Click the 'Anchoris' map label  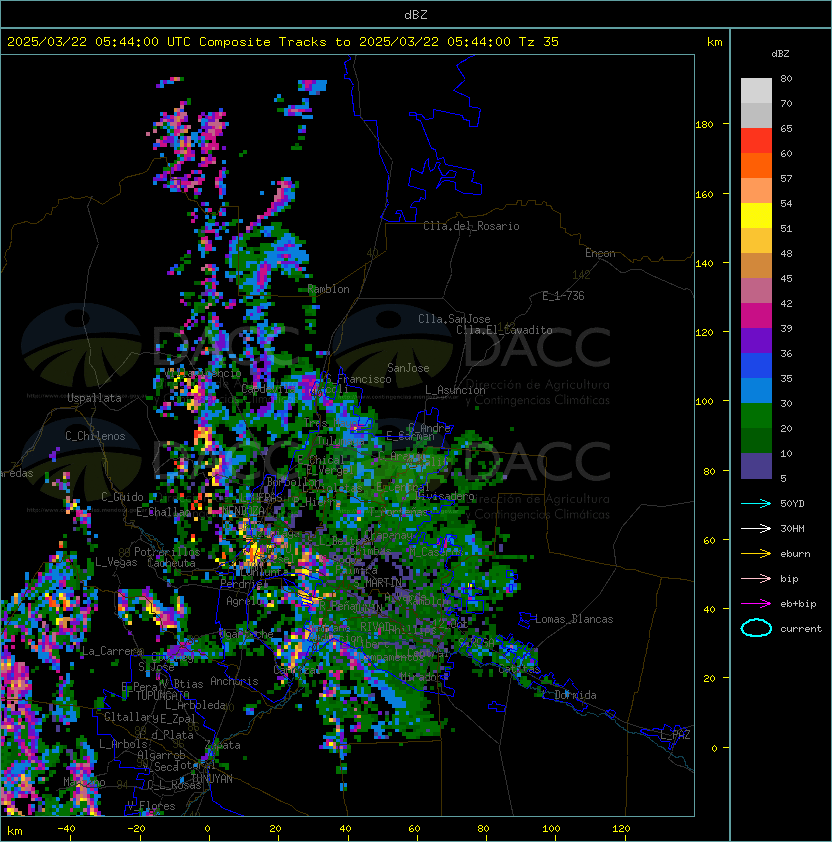click(234, 681)
